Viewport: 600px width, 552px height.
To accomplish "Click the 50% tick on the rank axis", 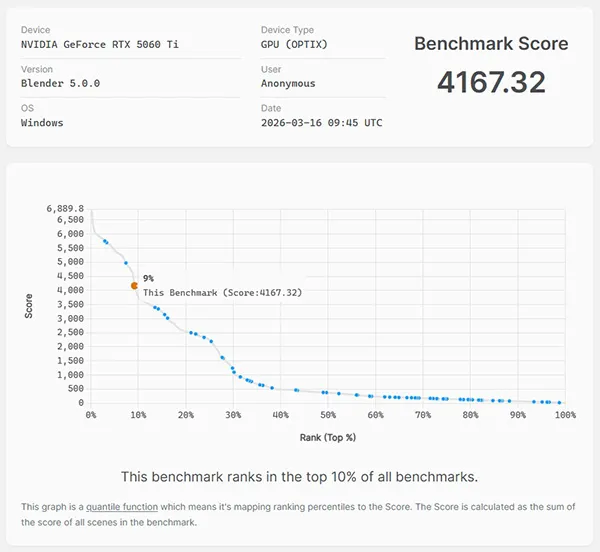I will pyautogui.click(x=329, y=415).
